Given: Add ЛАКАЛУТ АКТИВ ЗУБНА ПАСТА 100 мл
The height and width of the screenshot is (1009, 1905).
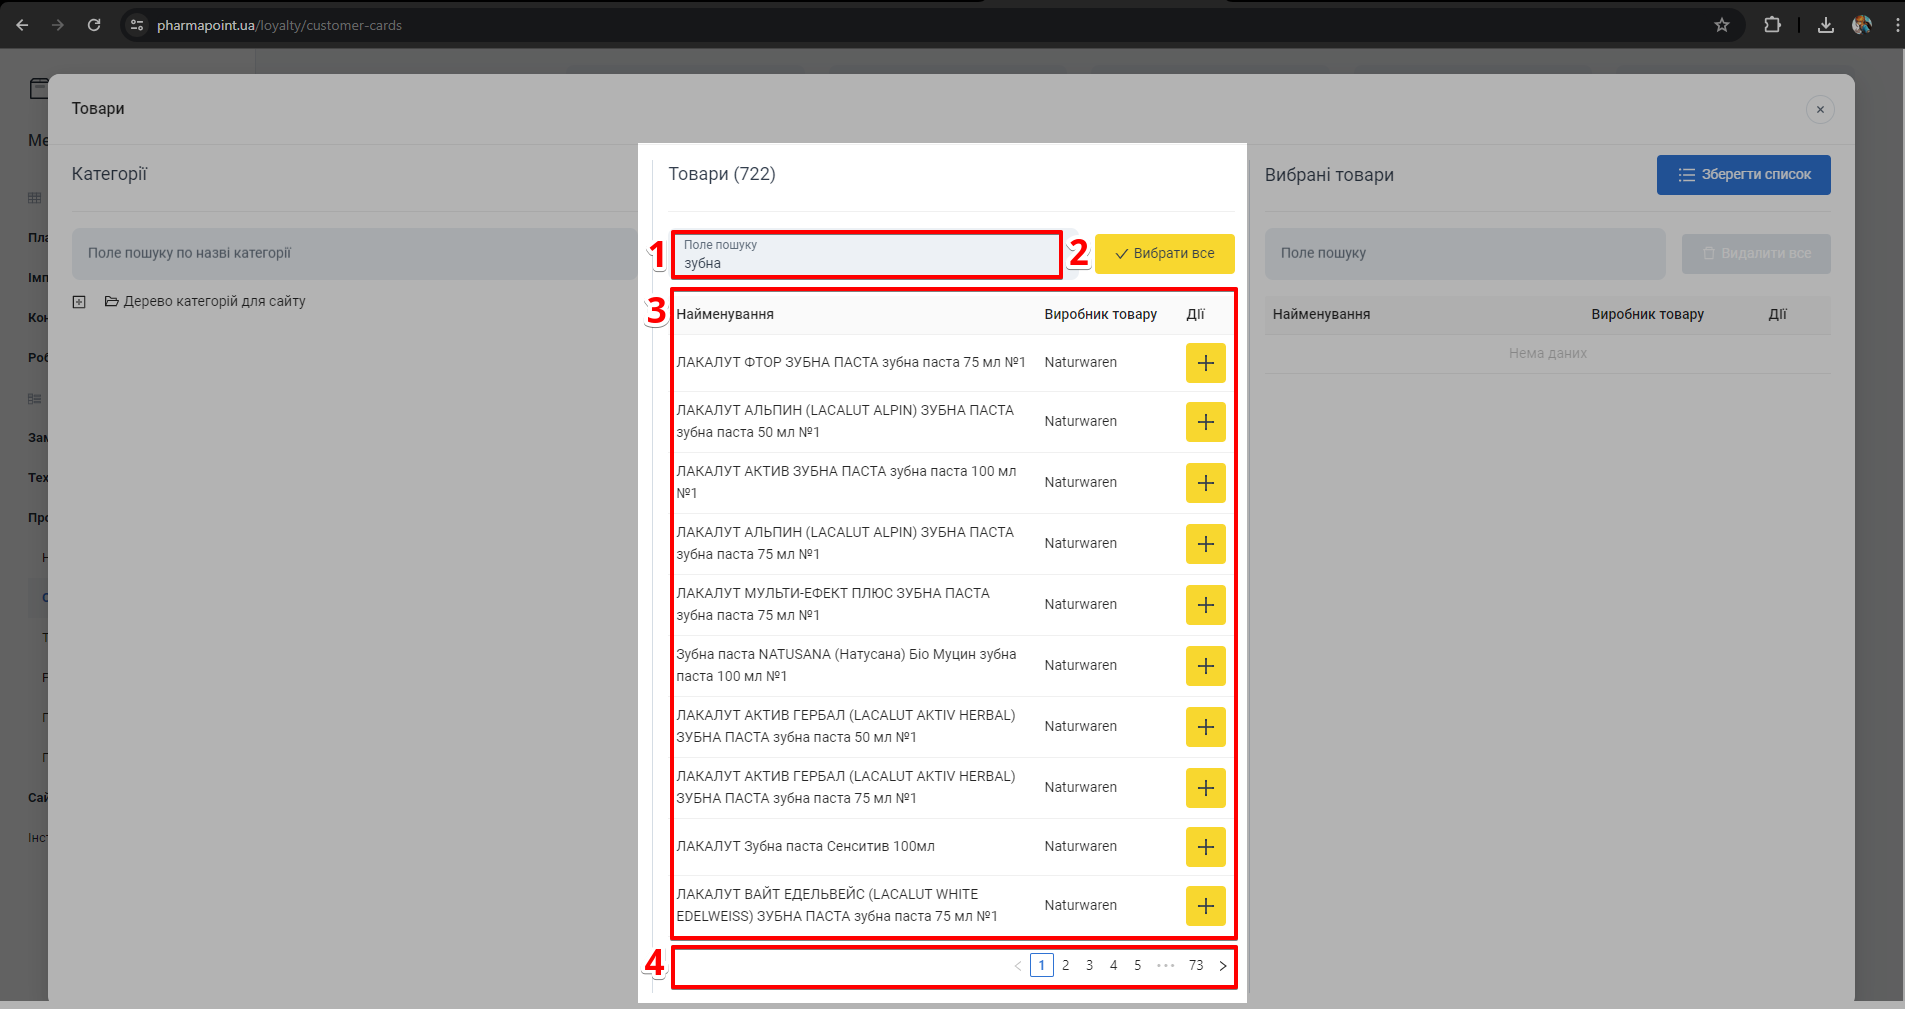Looking at the screenshot, I should tap(1205, 483).
